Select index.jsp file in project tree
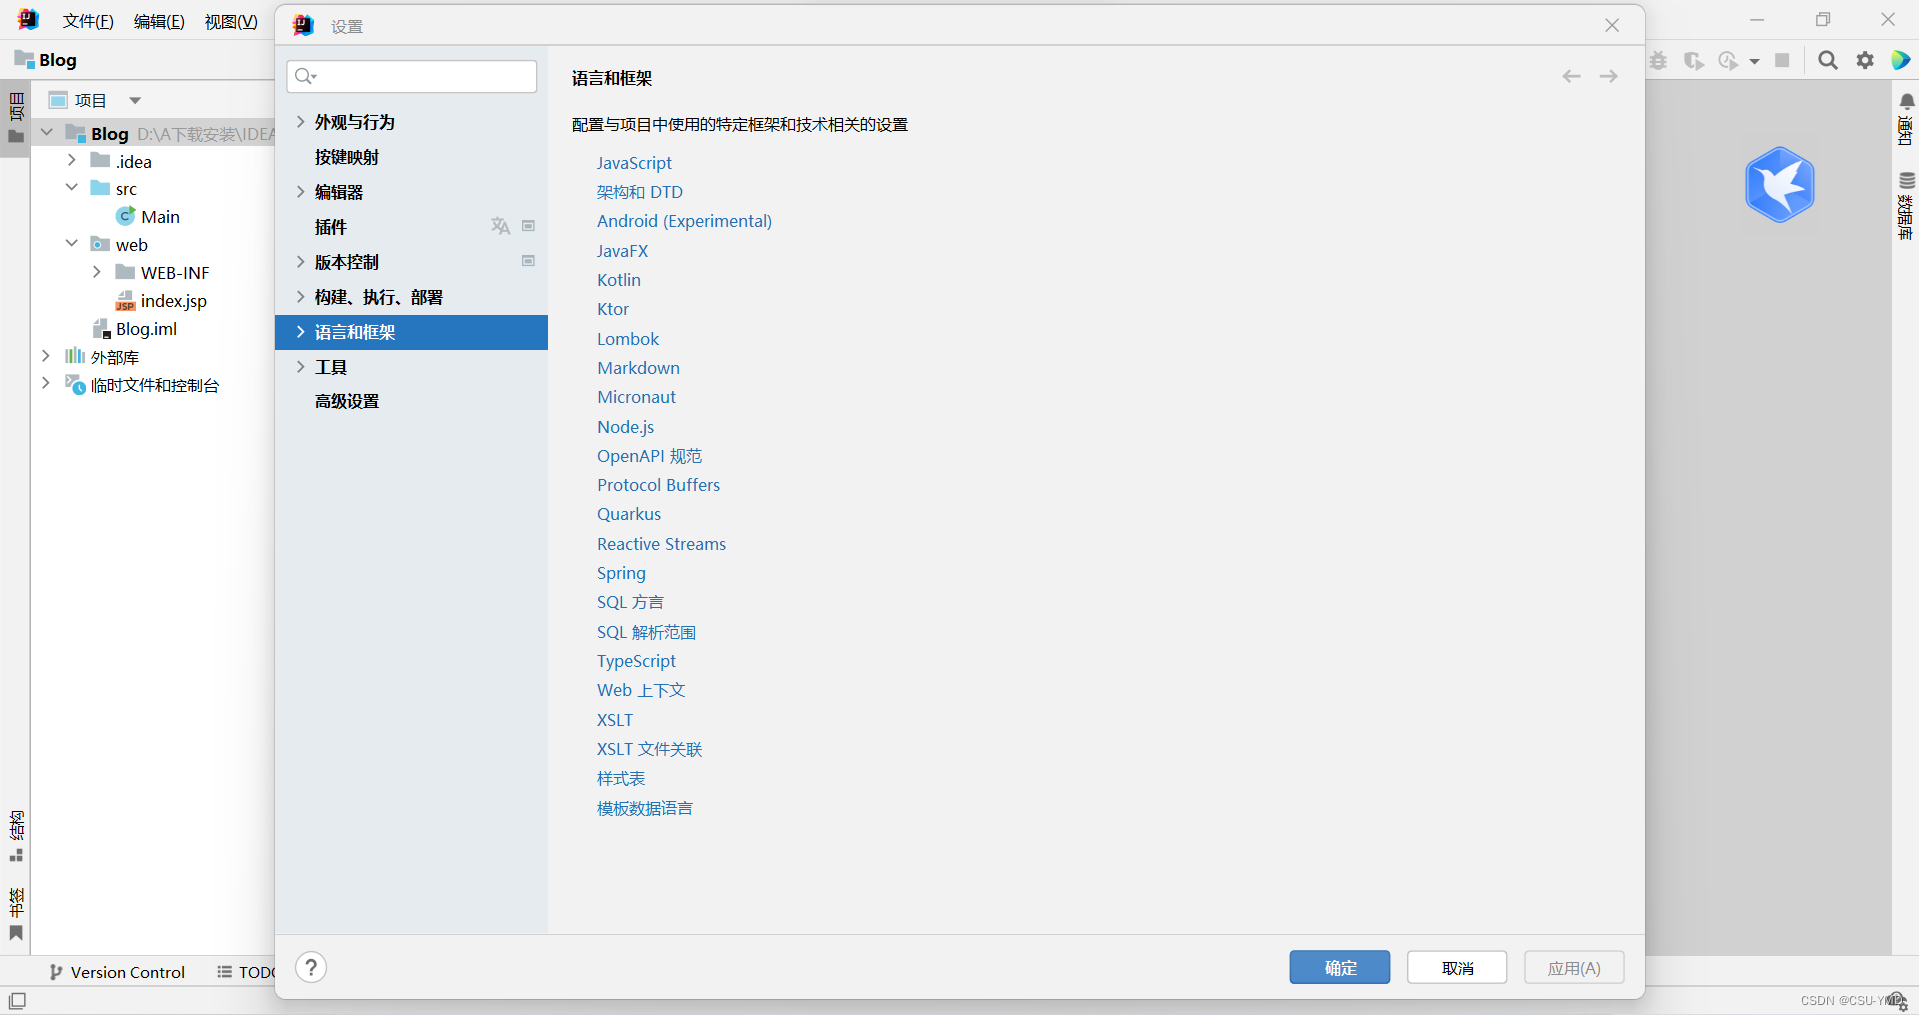Viewport: 1919px width, 1015px height. tap(161, 301)
